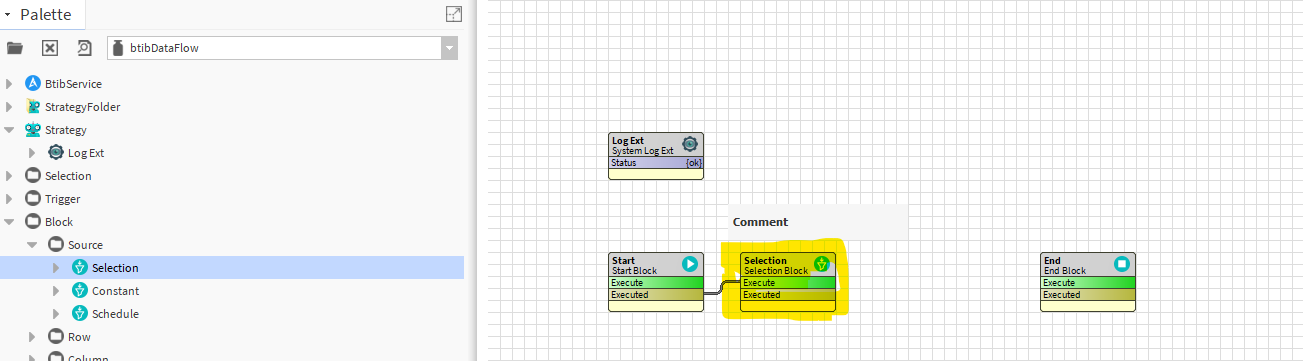
Task: Click the Log Ext gear icon
Action: pyautogui.click(x=690, y=144)
